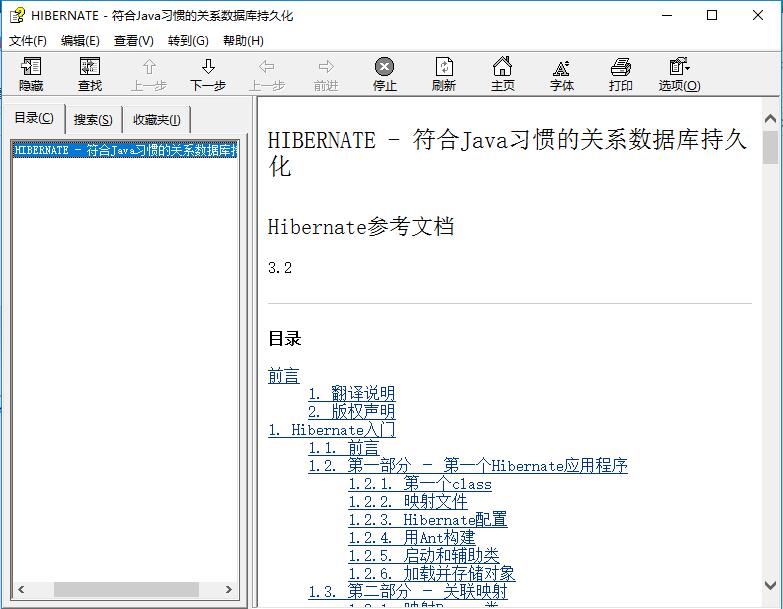Viewport: 783px width, 609px height.
Task: Open the 1.2.1. 第一个class link
Action: 420,484
